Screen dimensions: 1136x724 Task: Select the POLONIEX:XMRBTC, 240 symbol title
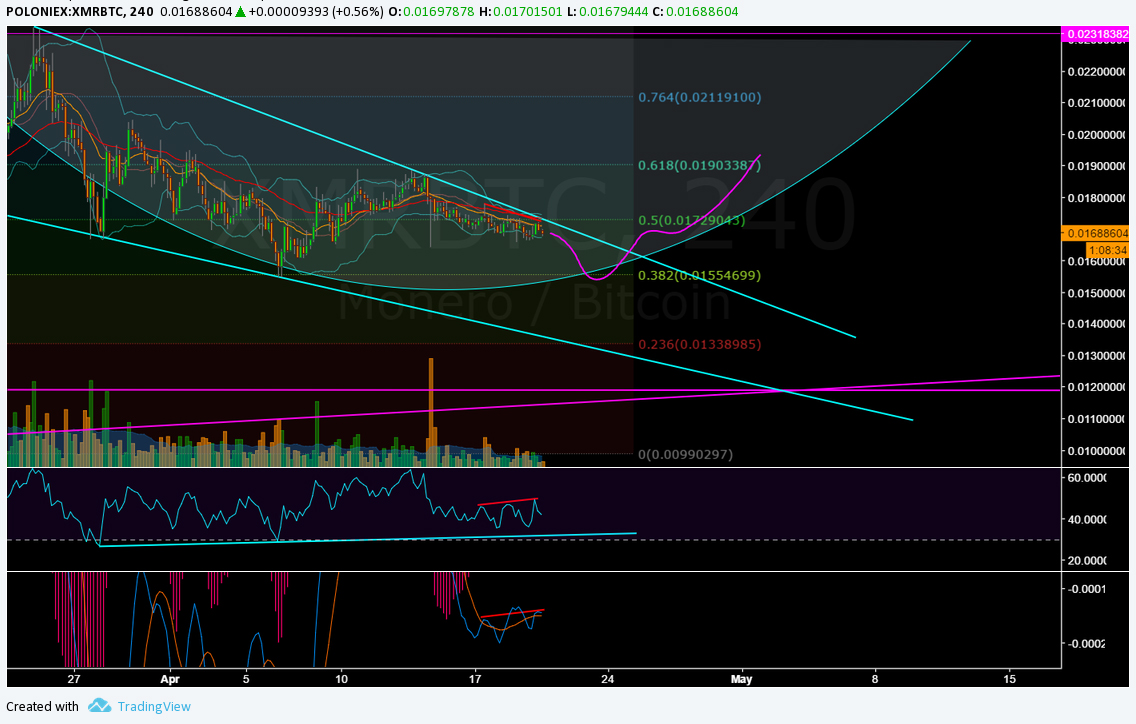point(80,12)
